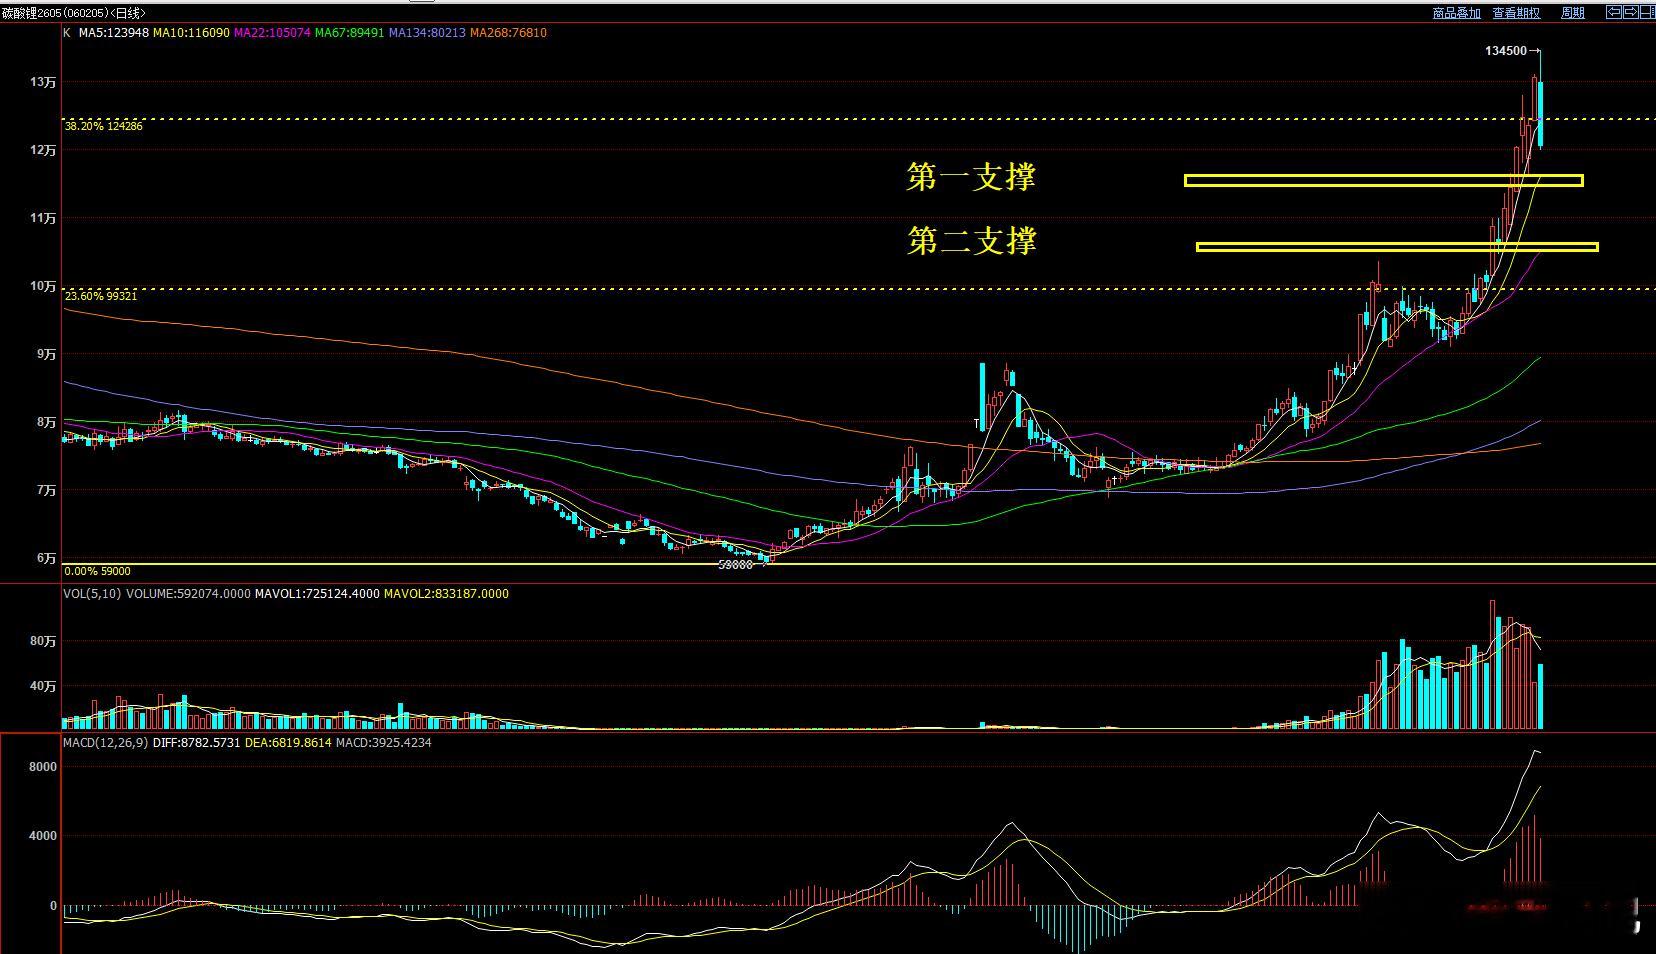Click the VOLUME:592074.0000 value

tap(188, 594)
